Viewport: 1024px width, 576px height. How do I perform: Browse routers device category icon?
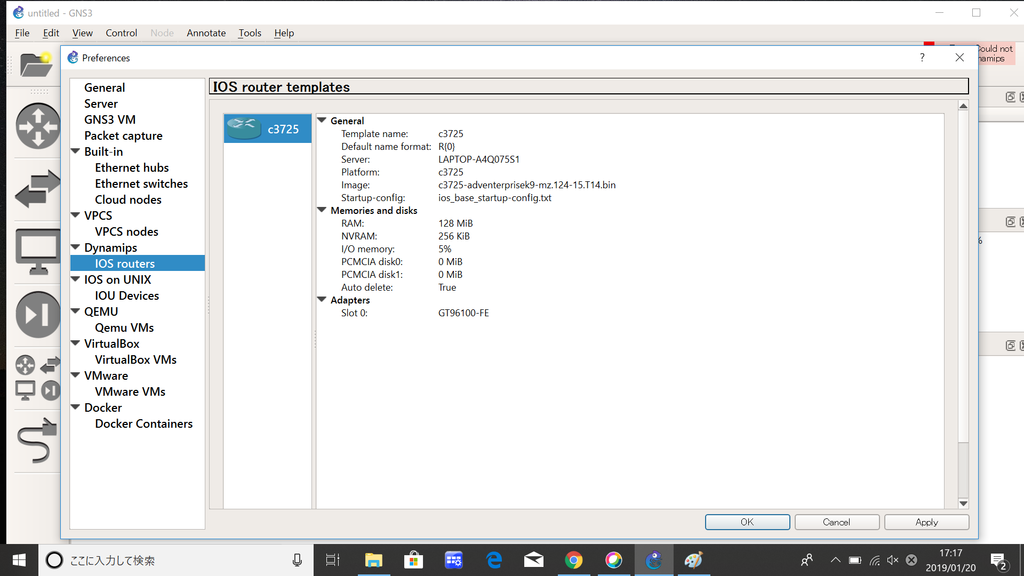click(38, 125)
